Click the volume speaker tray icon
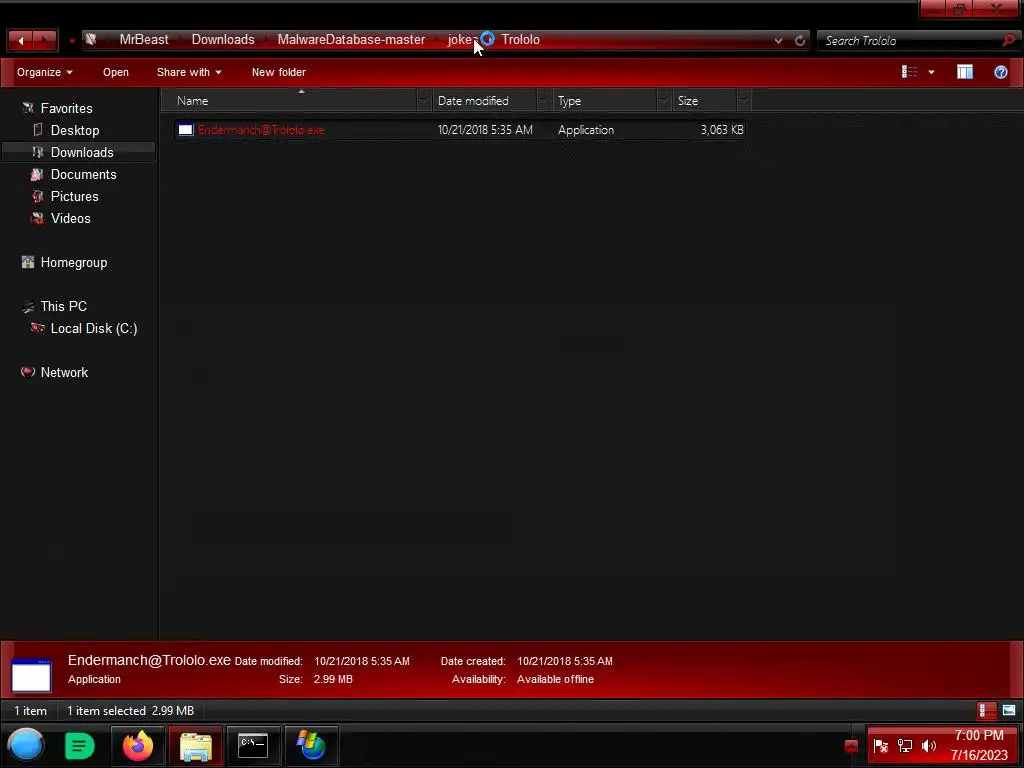Screen dimensions: 1024x768 coord(929,746)
